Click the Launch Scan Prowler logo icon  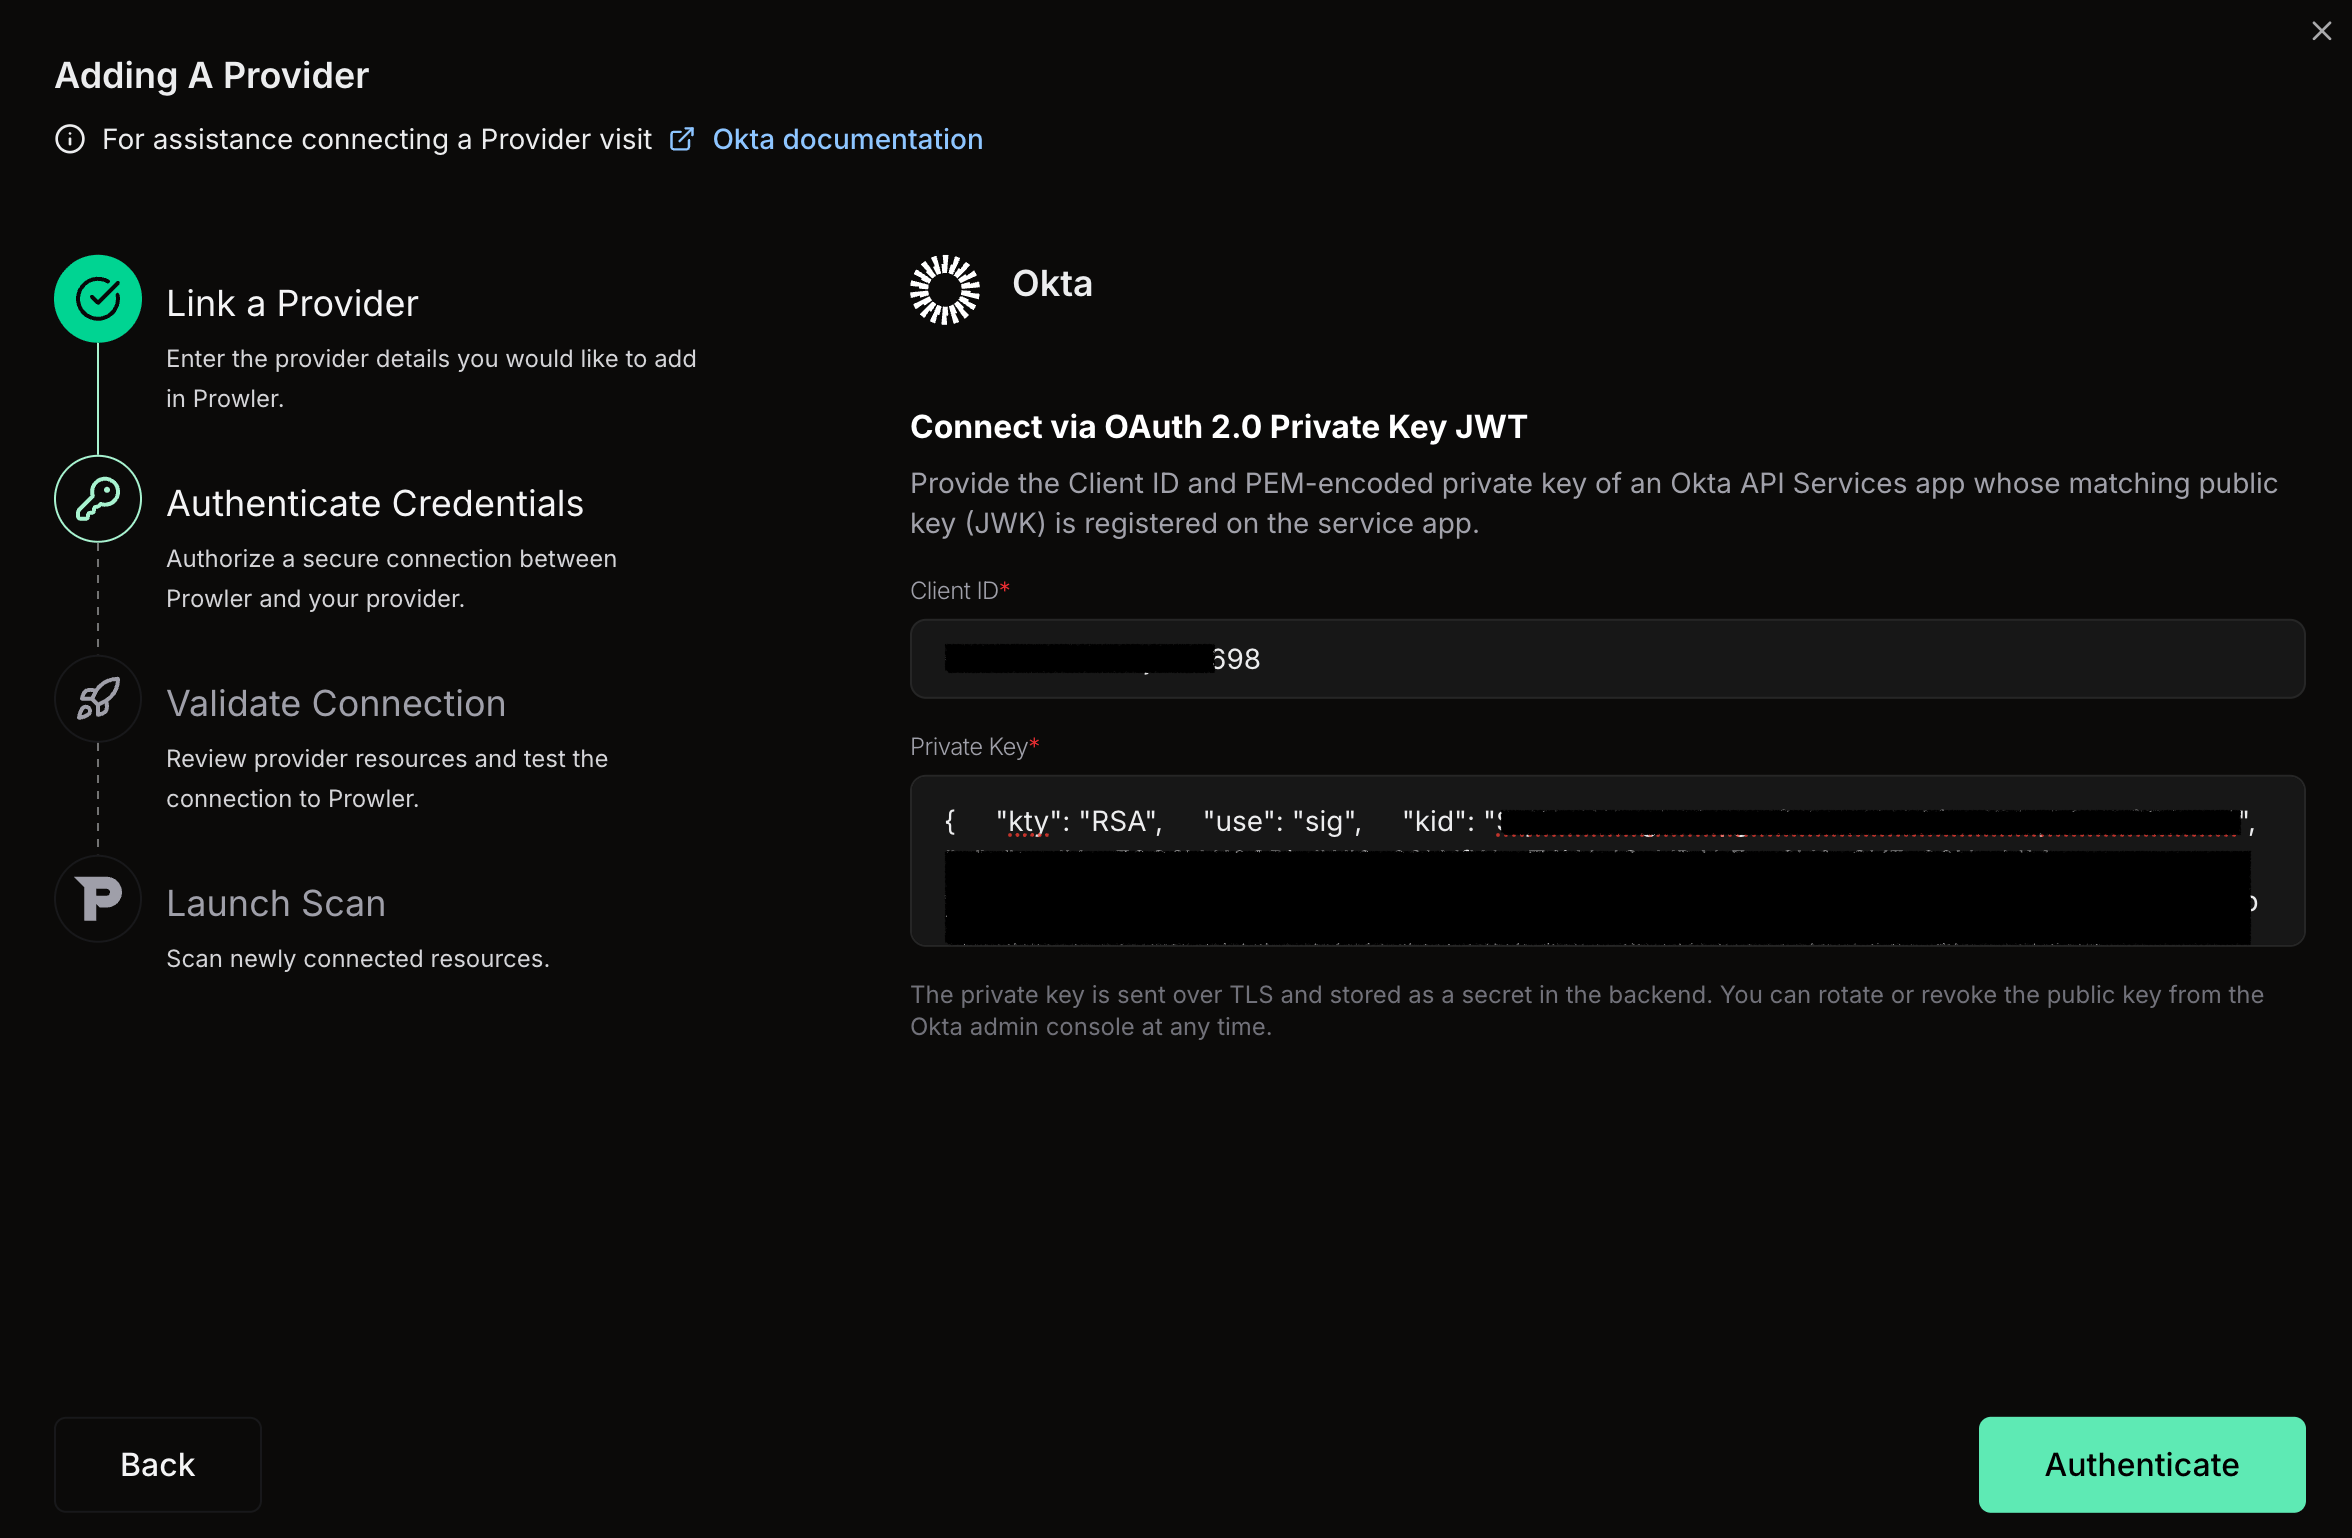[x=98, y=899]
